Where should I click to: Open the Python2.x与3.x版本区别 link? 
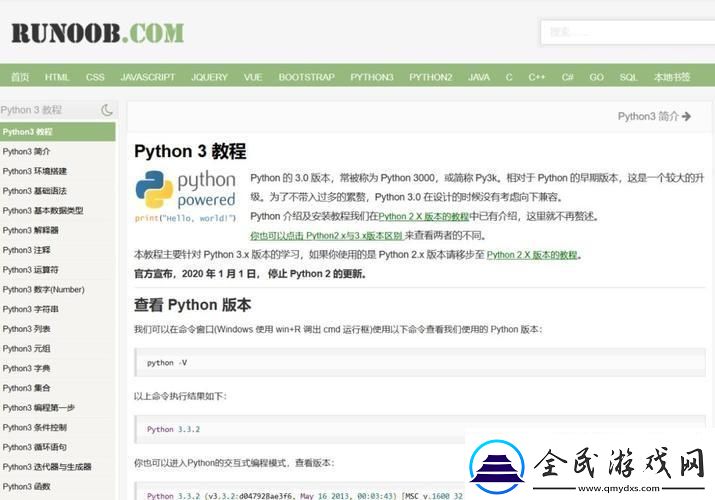click(x=326, y=236)
